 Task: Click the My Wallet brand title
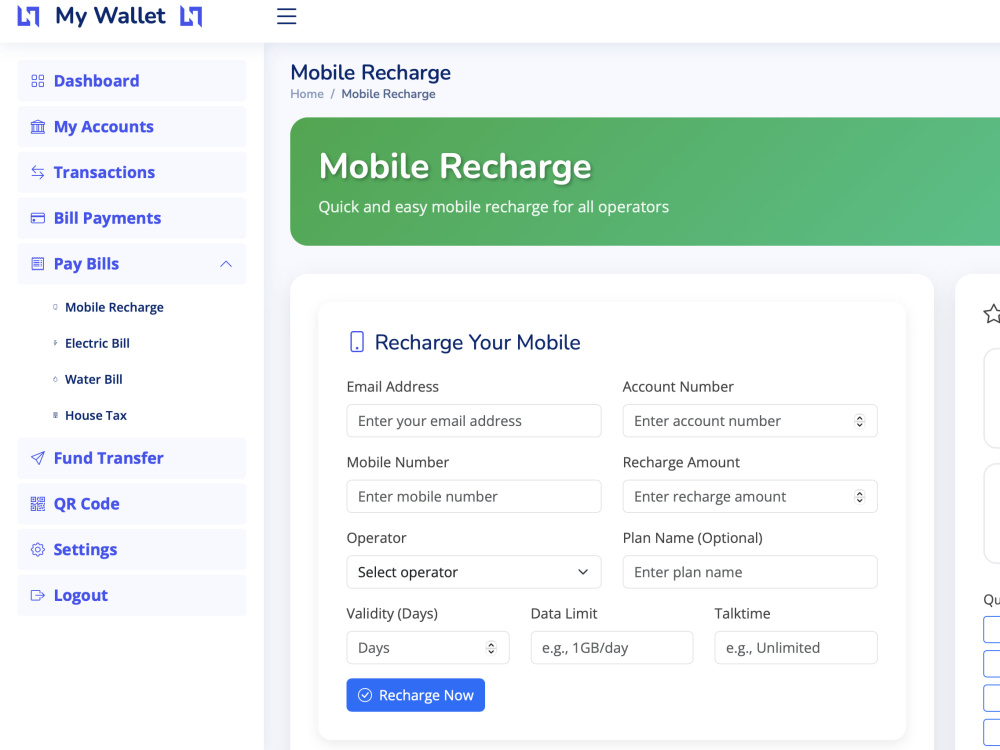click(x=110, y=16)
